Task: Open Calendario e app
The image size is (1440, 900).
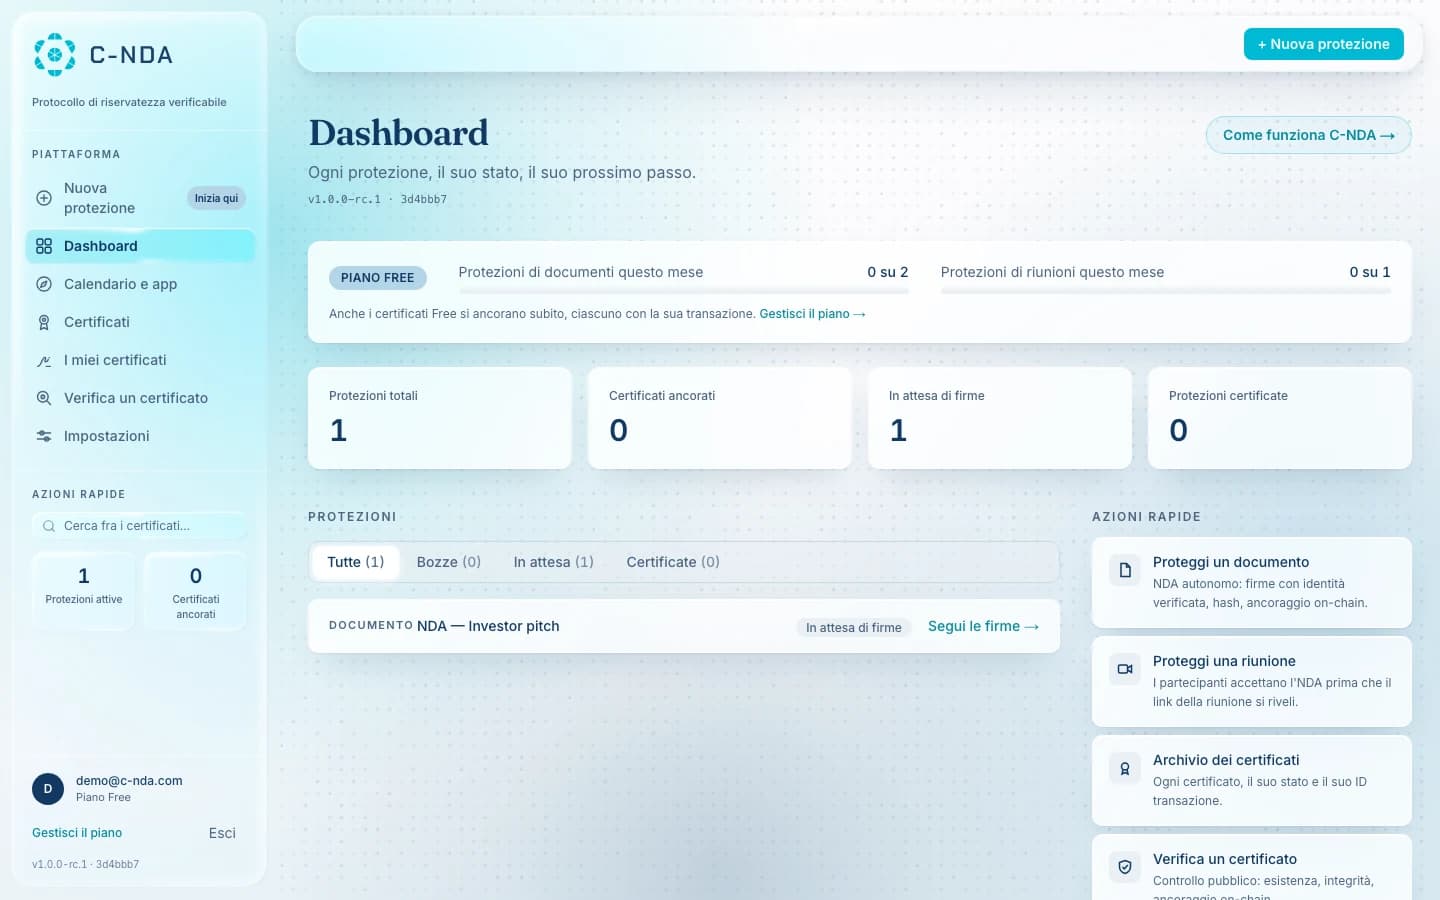Action: coord(140,284)
